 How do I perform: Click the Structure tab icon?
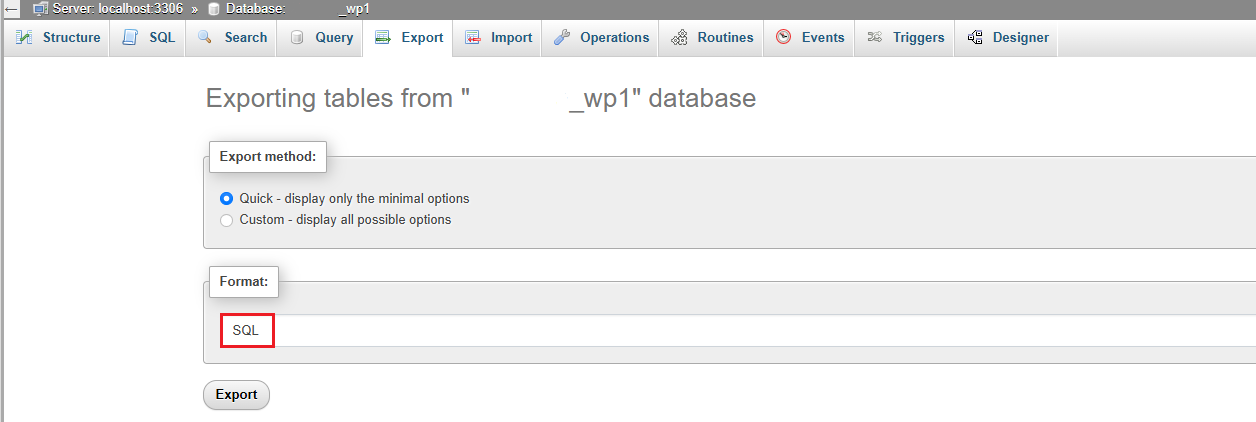point(24,38)
